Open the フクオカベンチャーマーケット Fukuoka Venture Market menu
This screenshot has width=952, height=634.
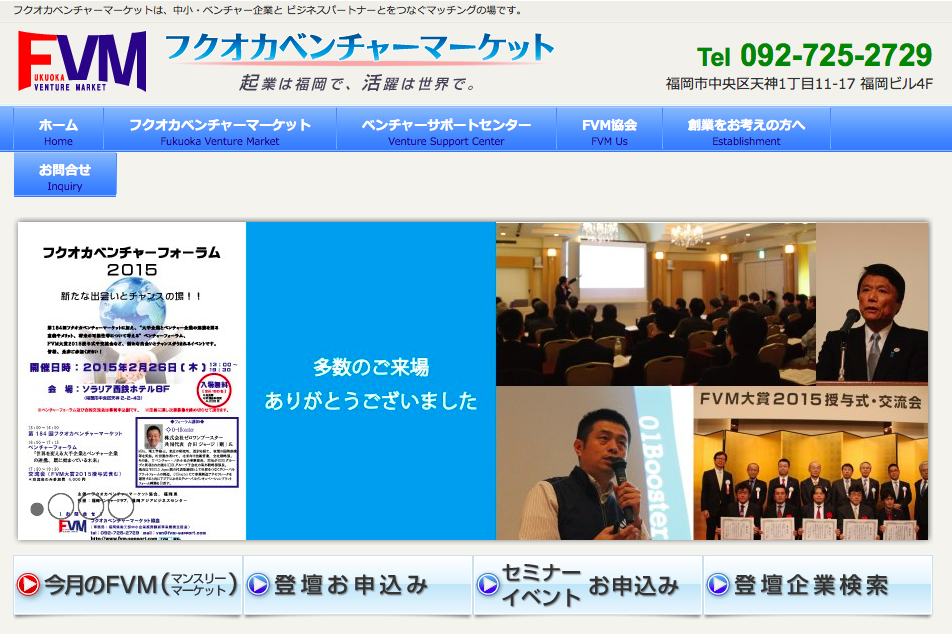220,129
